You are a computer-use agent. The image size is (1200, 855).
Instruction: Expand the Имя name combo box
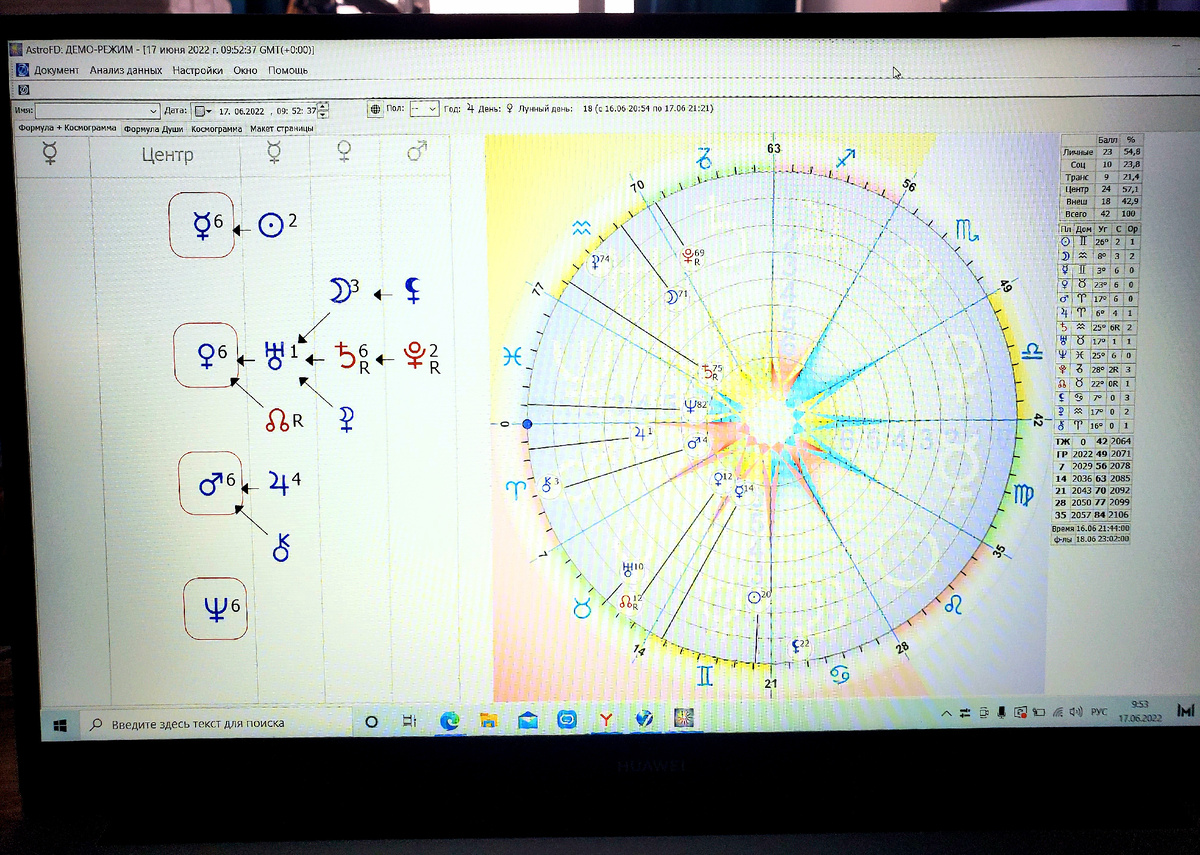pyautogui.click(x=153, y=110)
